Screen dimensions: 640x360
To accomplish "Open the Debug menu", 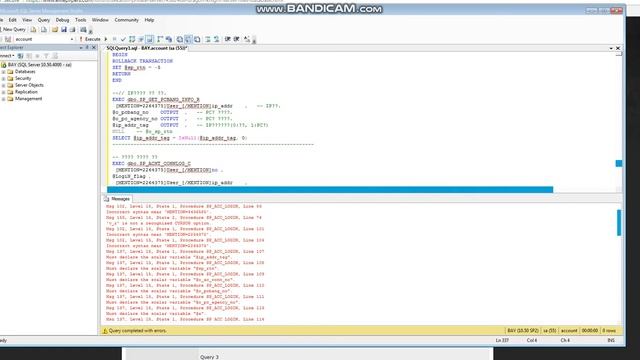I will 62,20.
